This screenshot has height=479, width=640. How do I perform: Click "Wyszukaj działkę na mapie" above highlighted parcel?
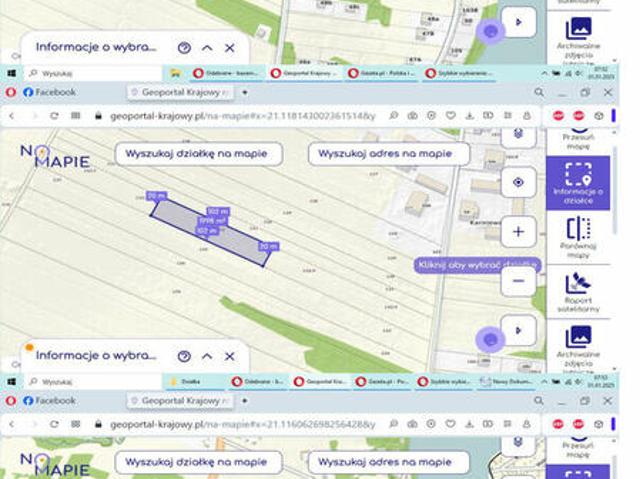[197, 154]
